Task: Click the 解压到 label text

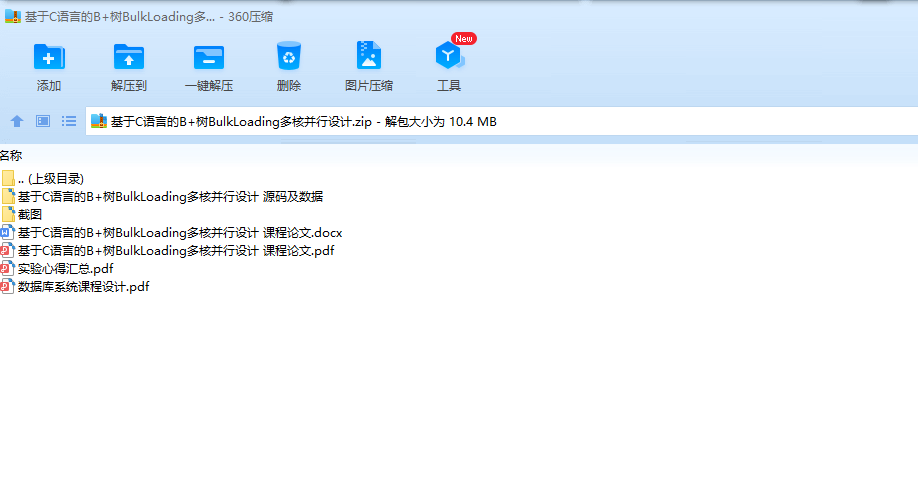Action: (129, 85)
